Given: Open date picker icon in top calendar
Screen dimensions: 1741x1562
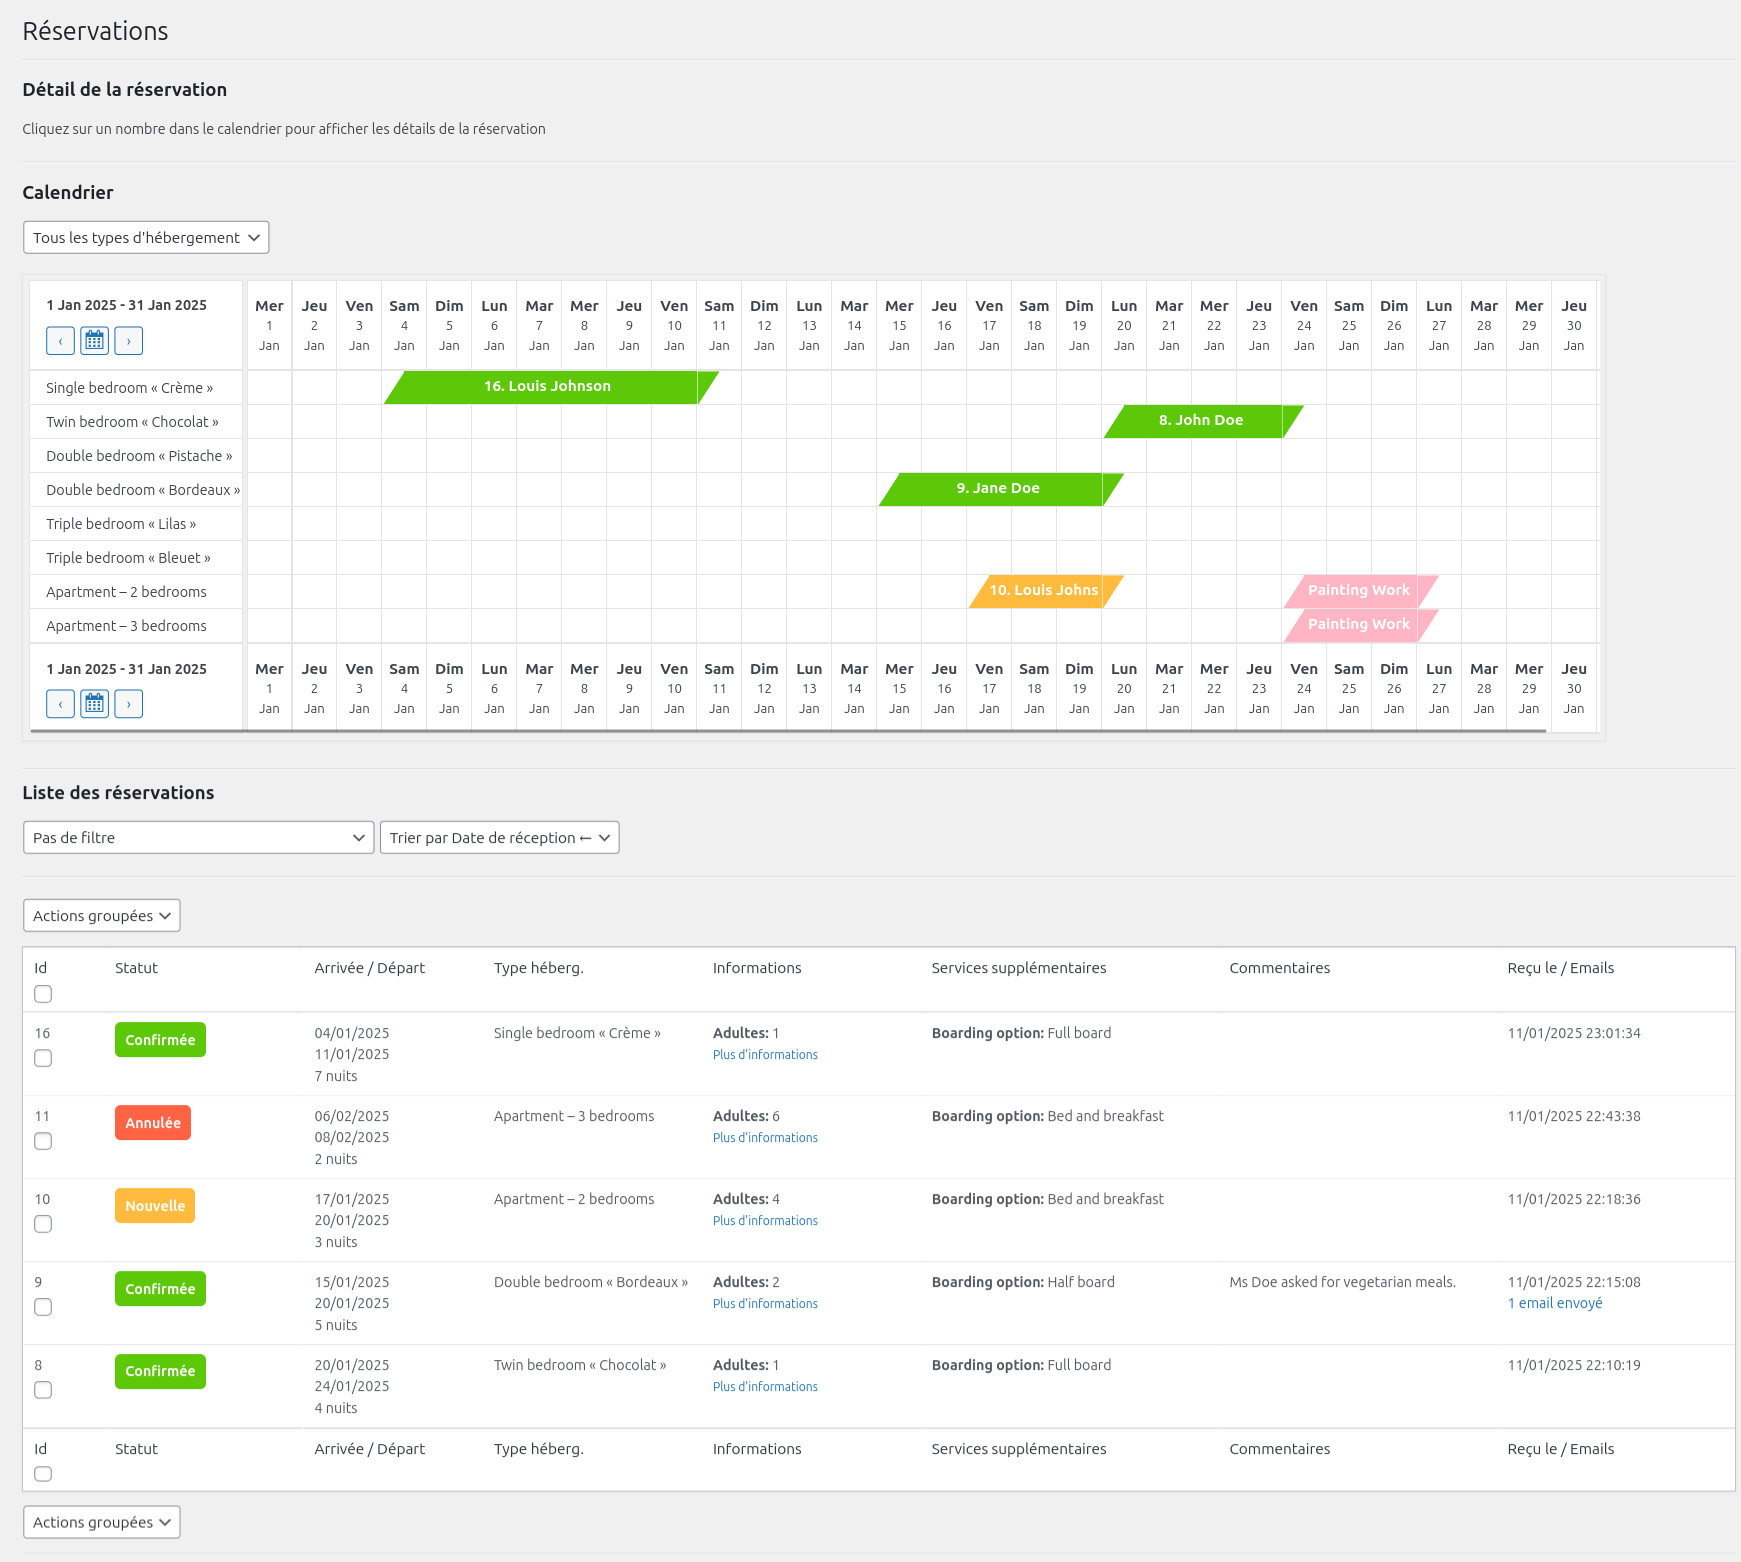Looking at the screenshot, I should (x=94, y=341).
